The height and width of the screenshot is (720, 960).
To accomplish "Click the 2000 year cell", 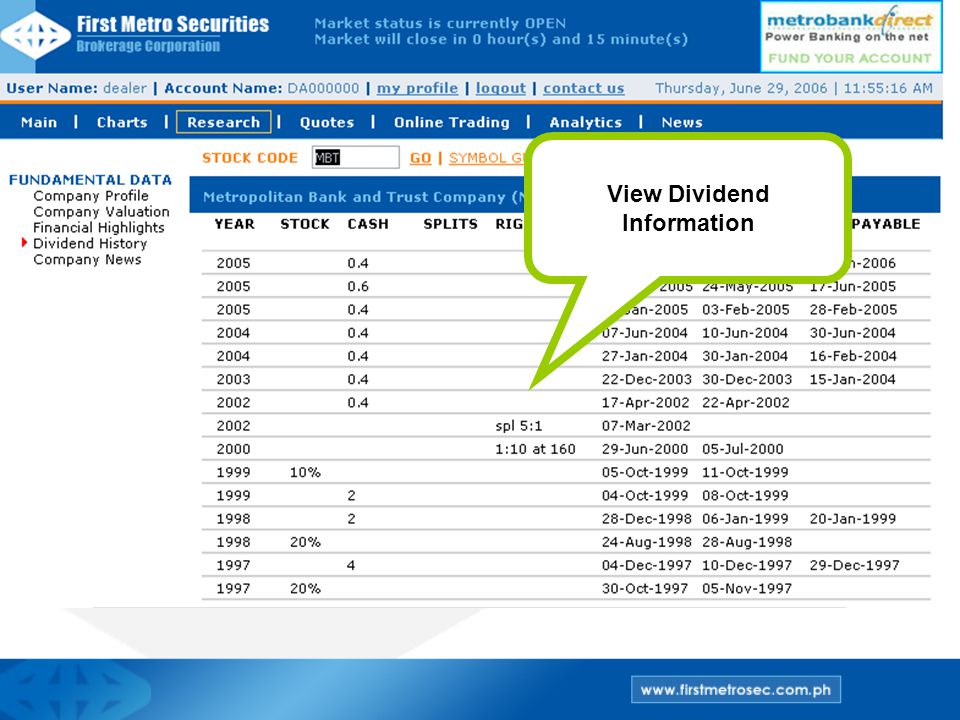I will (233, 449).
